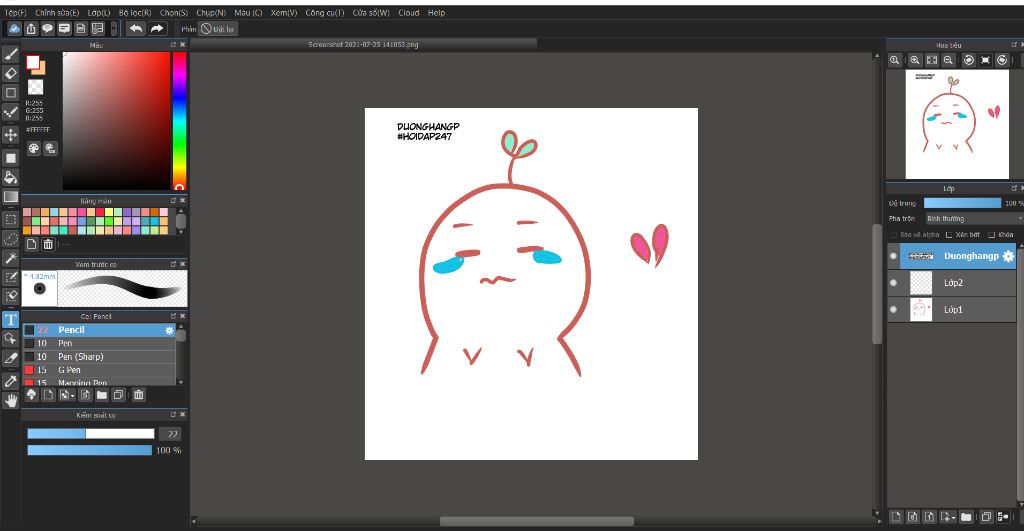Adjust the Độ trong opacity slider
The height and width of the screenshot is (531, 1024).
point(963,203)
